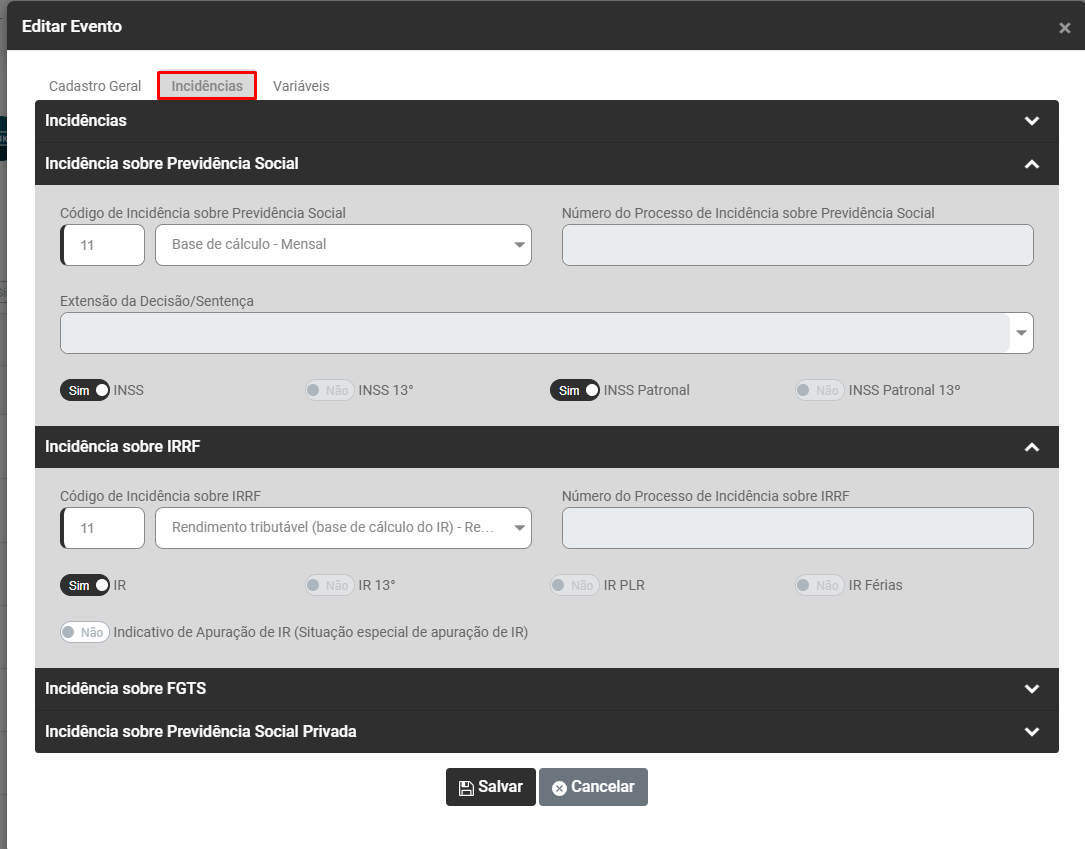Open the Variáveis tab
This screenshot has width=1085, height=849.
pos(301,86)
